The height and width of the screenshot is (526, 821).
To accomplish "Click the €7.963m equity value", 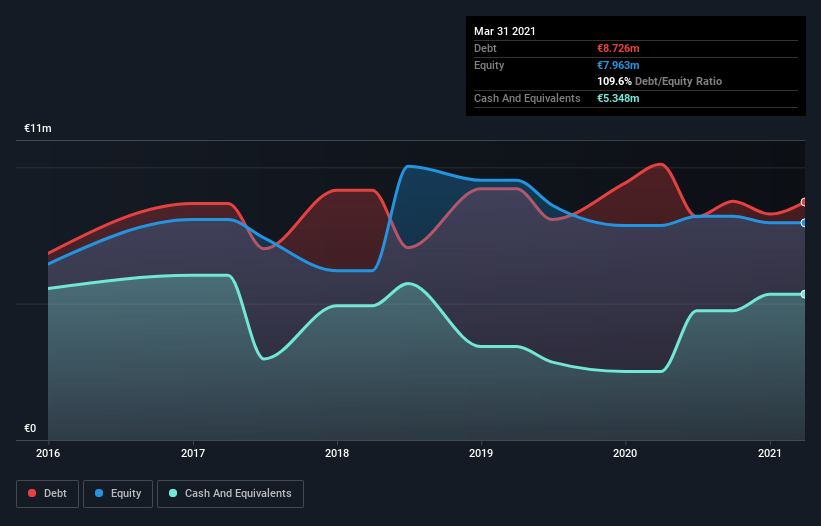I will (x=618, y=65).
